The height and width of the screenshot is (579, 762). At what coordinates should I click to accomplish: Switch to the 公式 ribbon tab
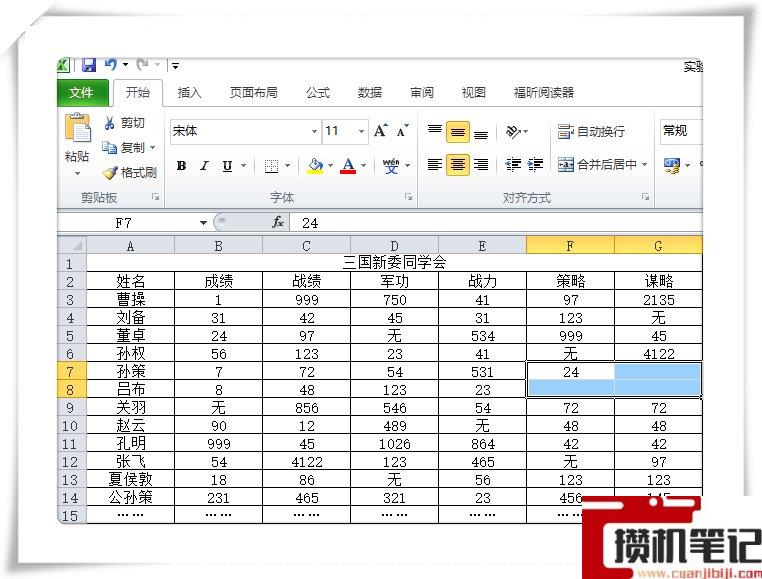point(318,92)
